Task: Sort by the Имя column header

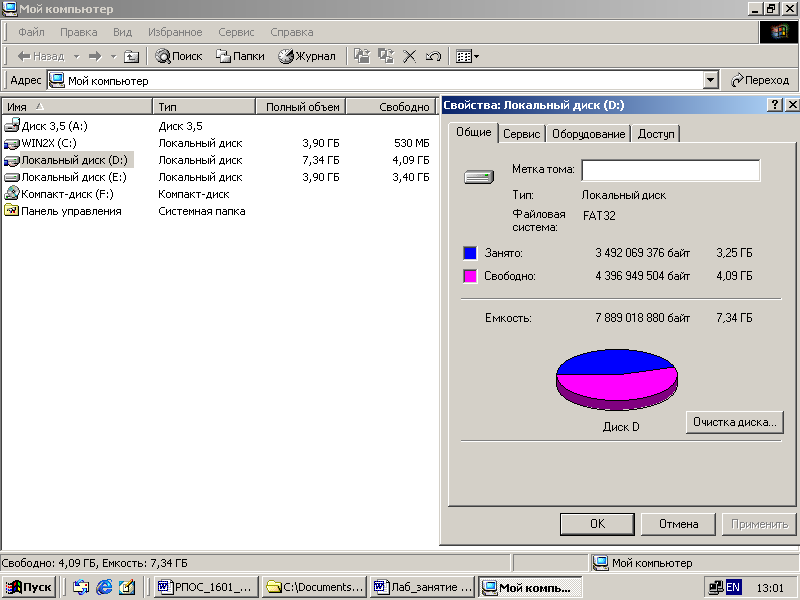Action: [77, 107]
